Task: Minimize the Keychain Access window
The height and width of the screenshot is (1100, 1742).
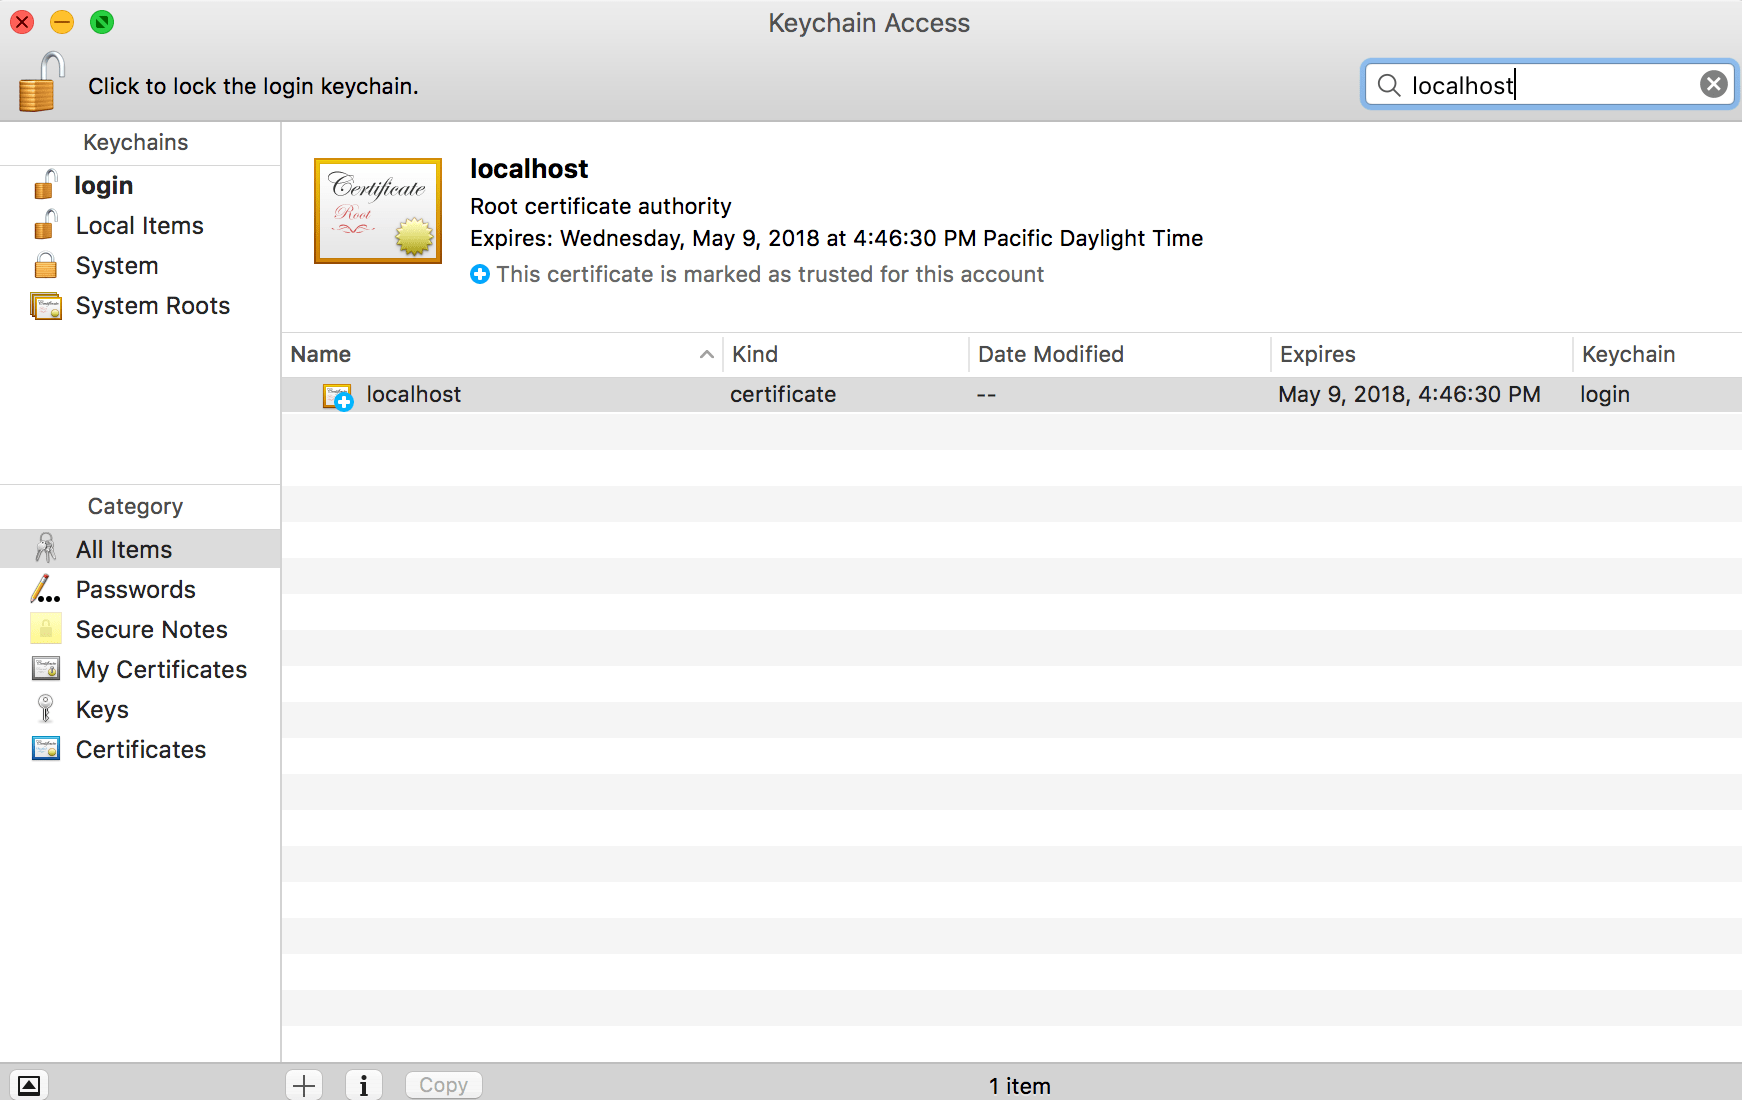Action: [x=62, y=22]
